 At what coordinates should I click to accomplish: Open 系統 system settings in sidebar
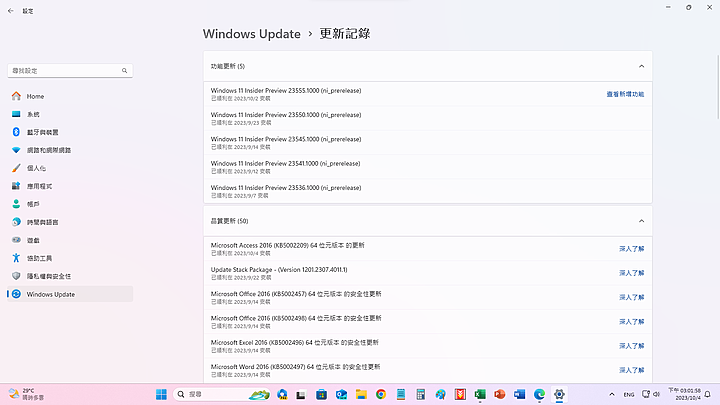(x=70, y=114)
